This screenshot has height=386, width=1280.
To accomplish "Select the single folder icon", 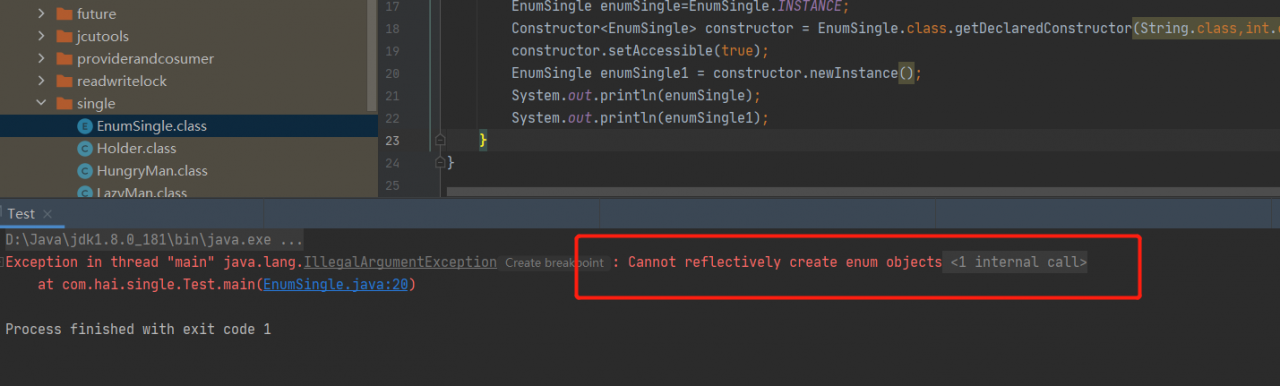I will click(64, 103).
